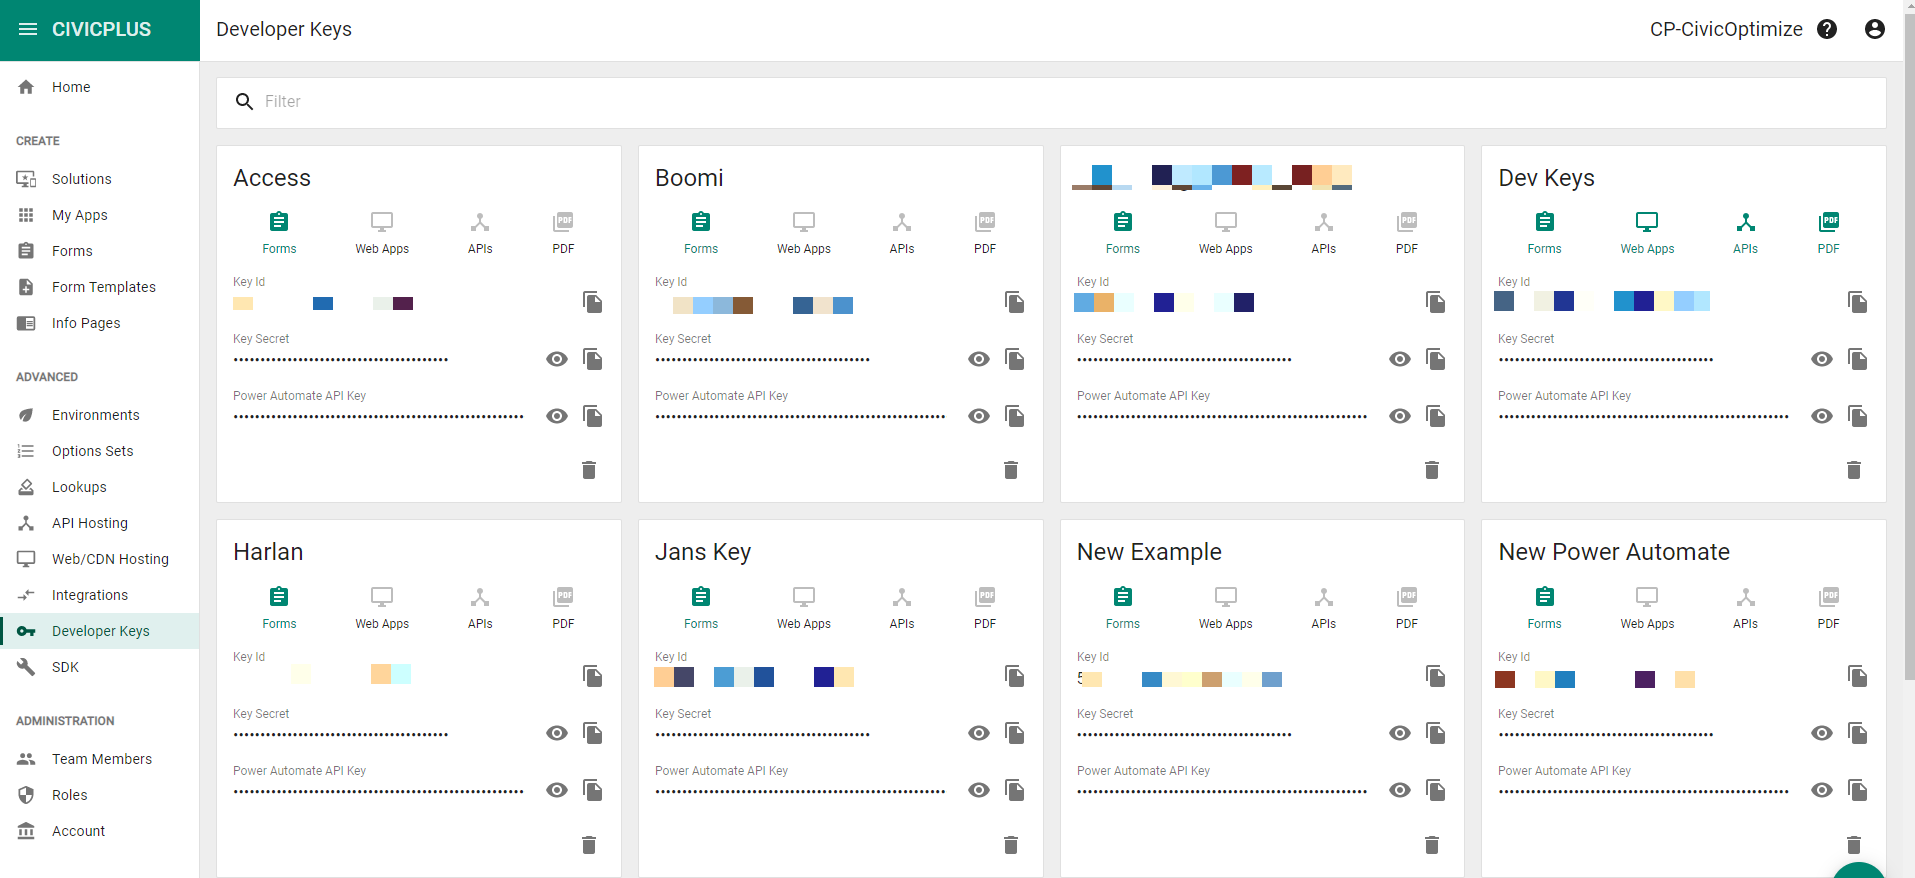
Task: Reveal New Power Automate Key Secret
Action: click(x=1822, y=733)
